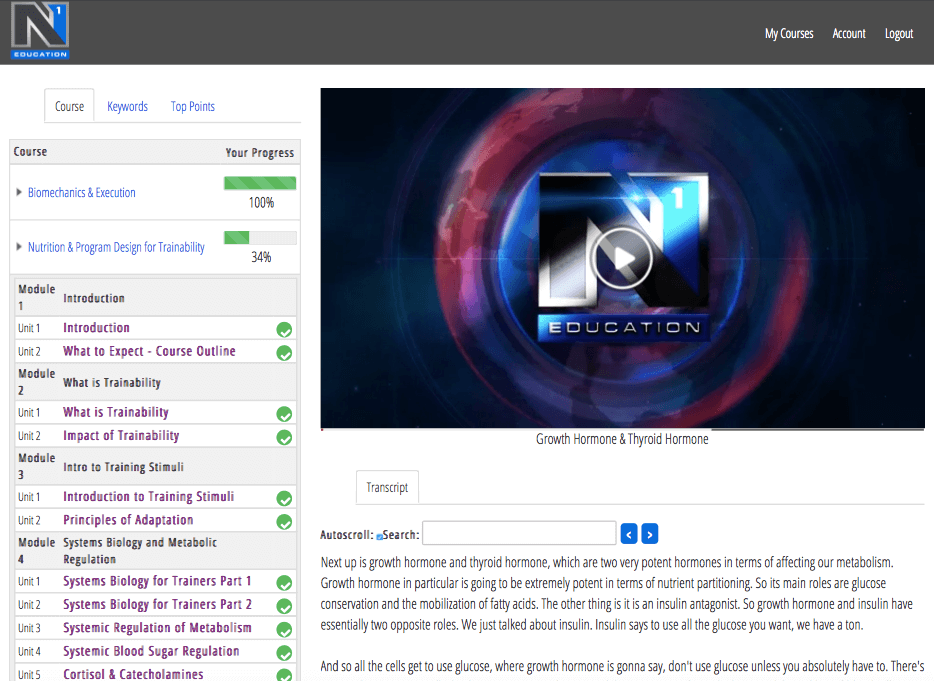Viewport: 934px width, 681px height.
Task: Click the next search result arrow
Action: click(x=650, y=534)
